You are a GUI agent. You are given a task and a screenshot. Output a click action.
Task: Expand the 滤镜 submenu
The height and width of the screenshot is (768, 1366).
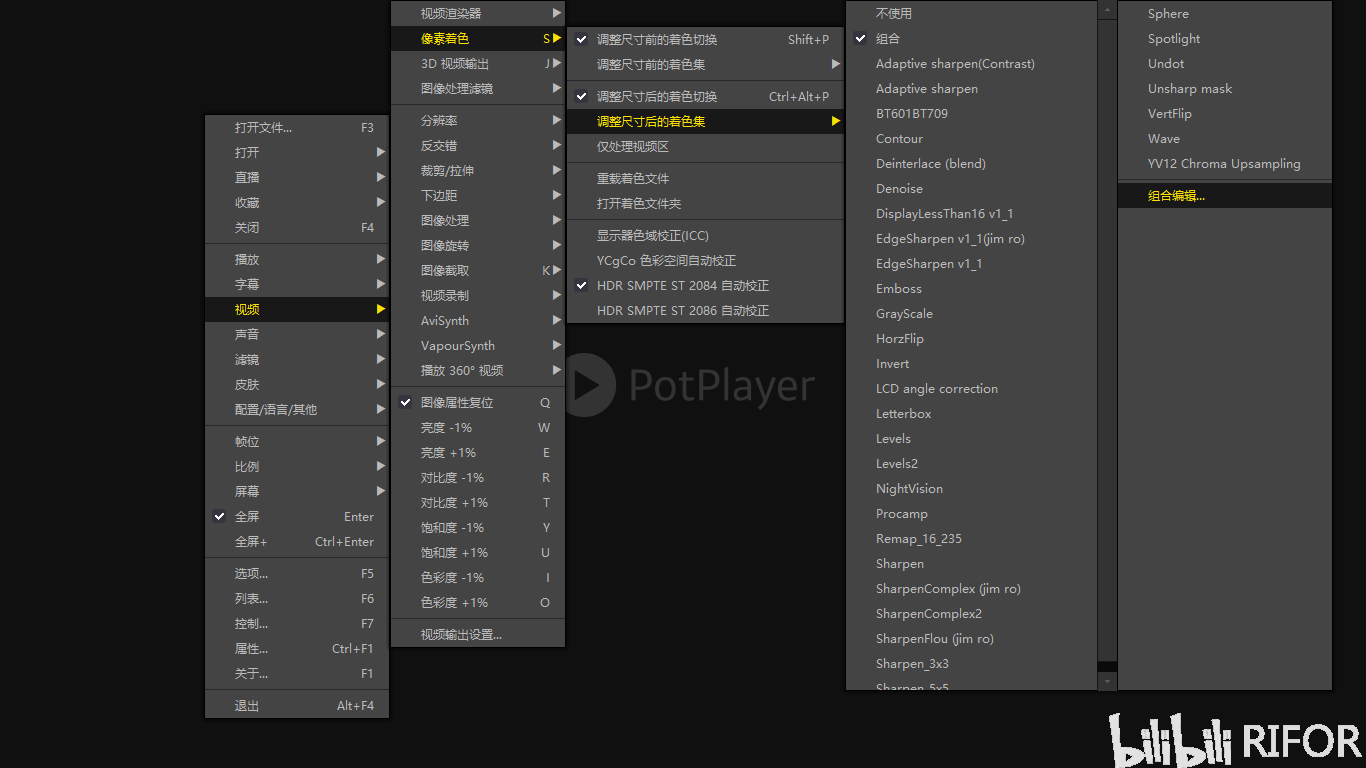pos(297,360)
